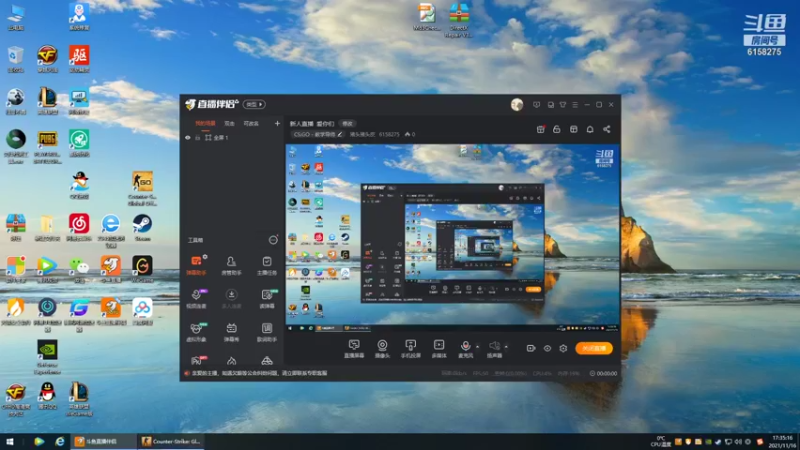The image size is (800, 450).
Task: Add a multimedia source
Action: click(439, 348)
